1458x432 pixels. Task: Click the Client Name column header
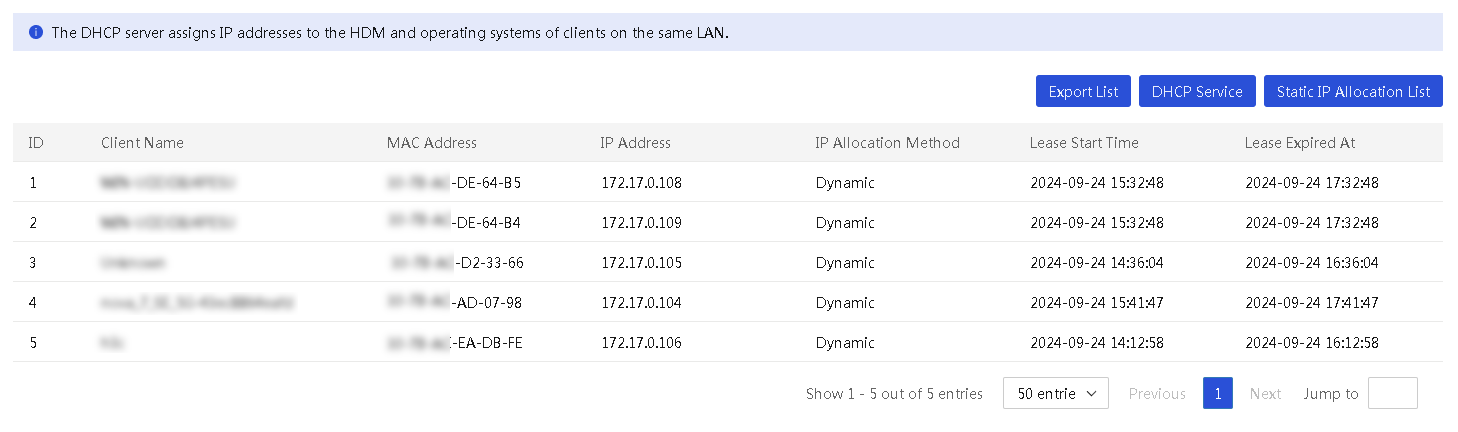[x=142, y=143]
